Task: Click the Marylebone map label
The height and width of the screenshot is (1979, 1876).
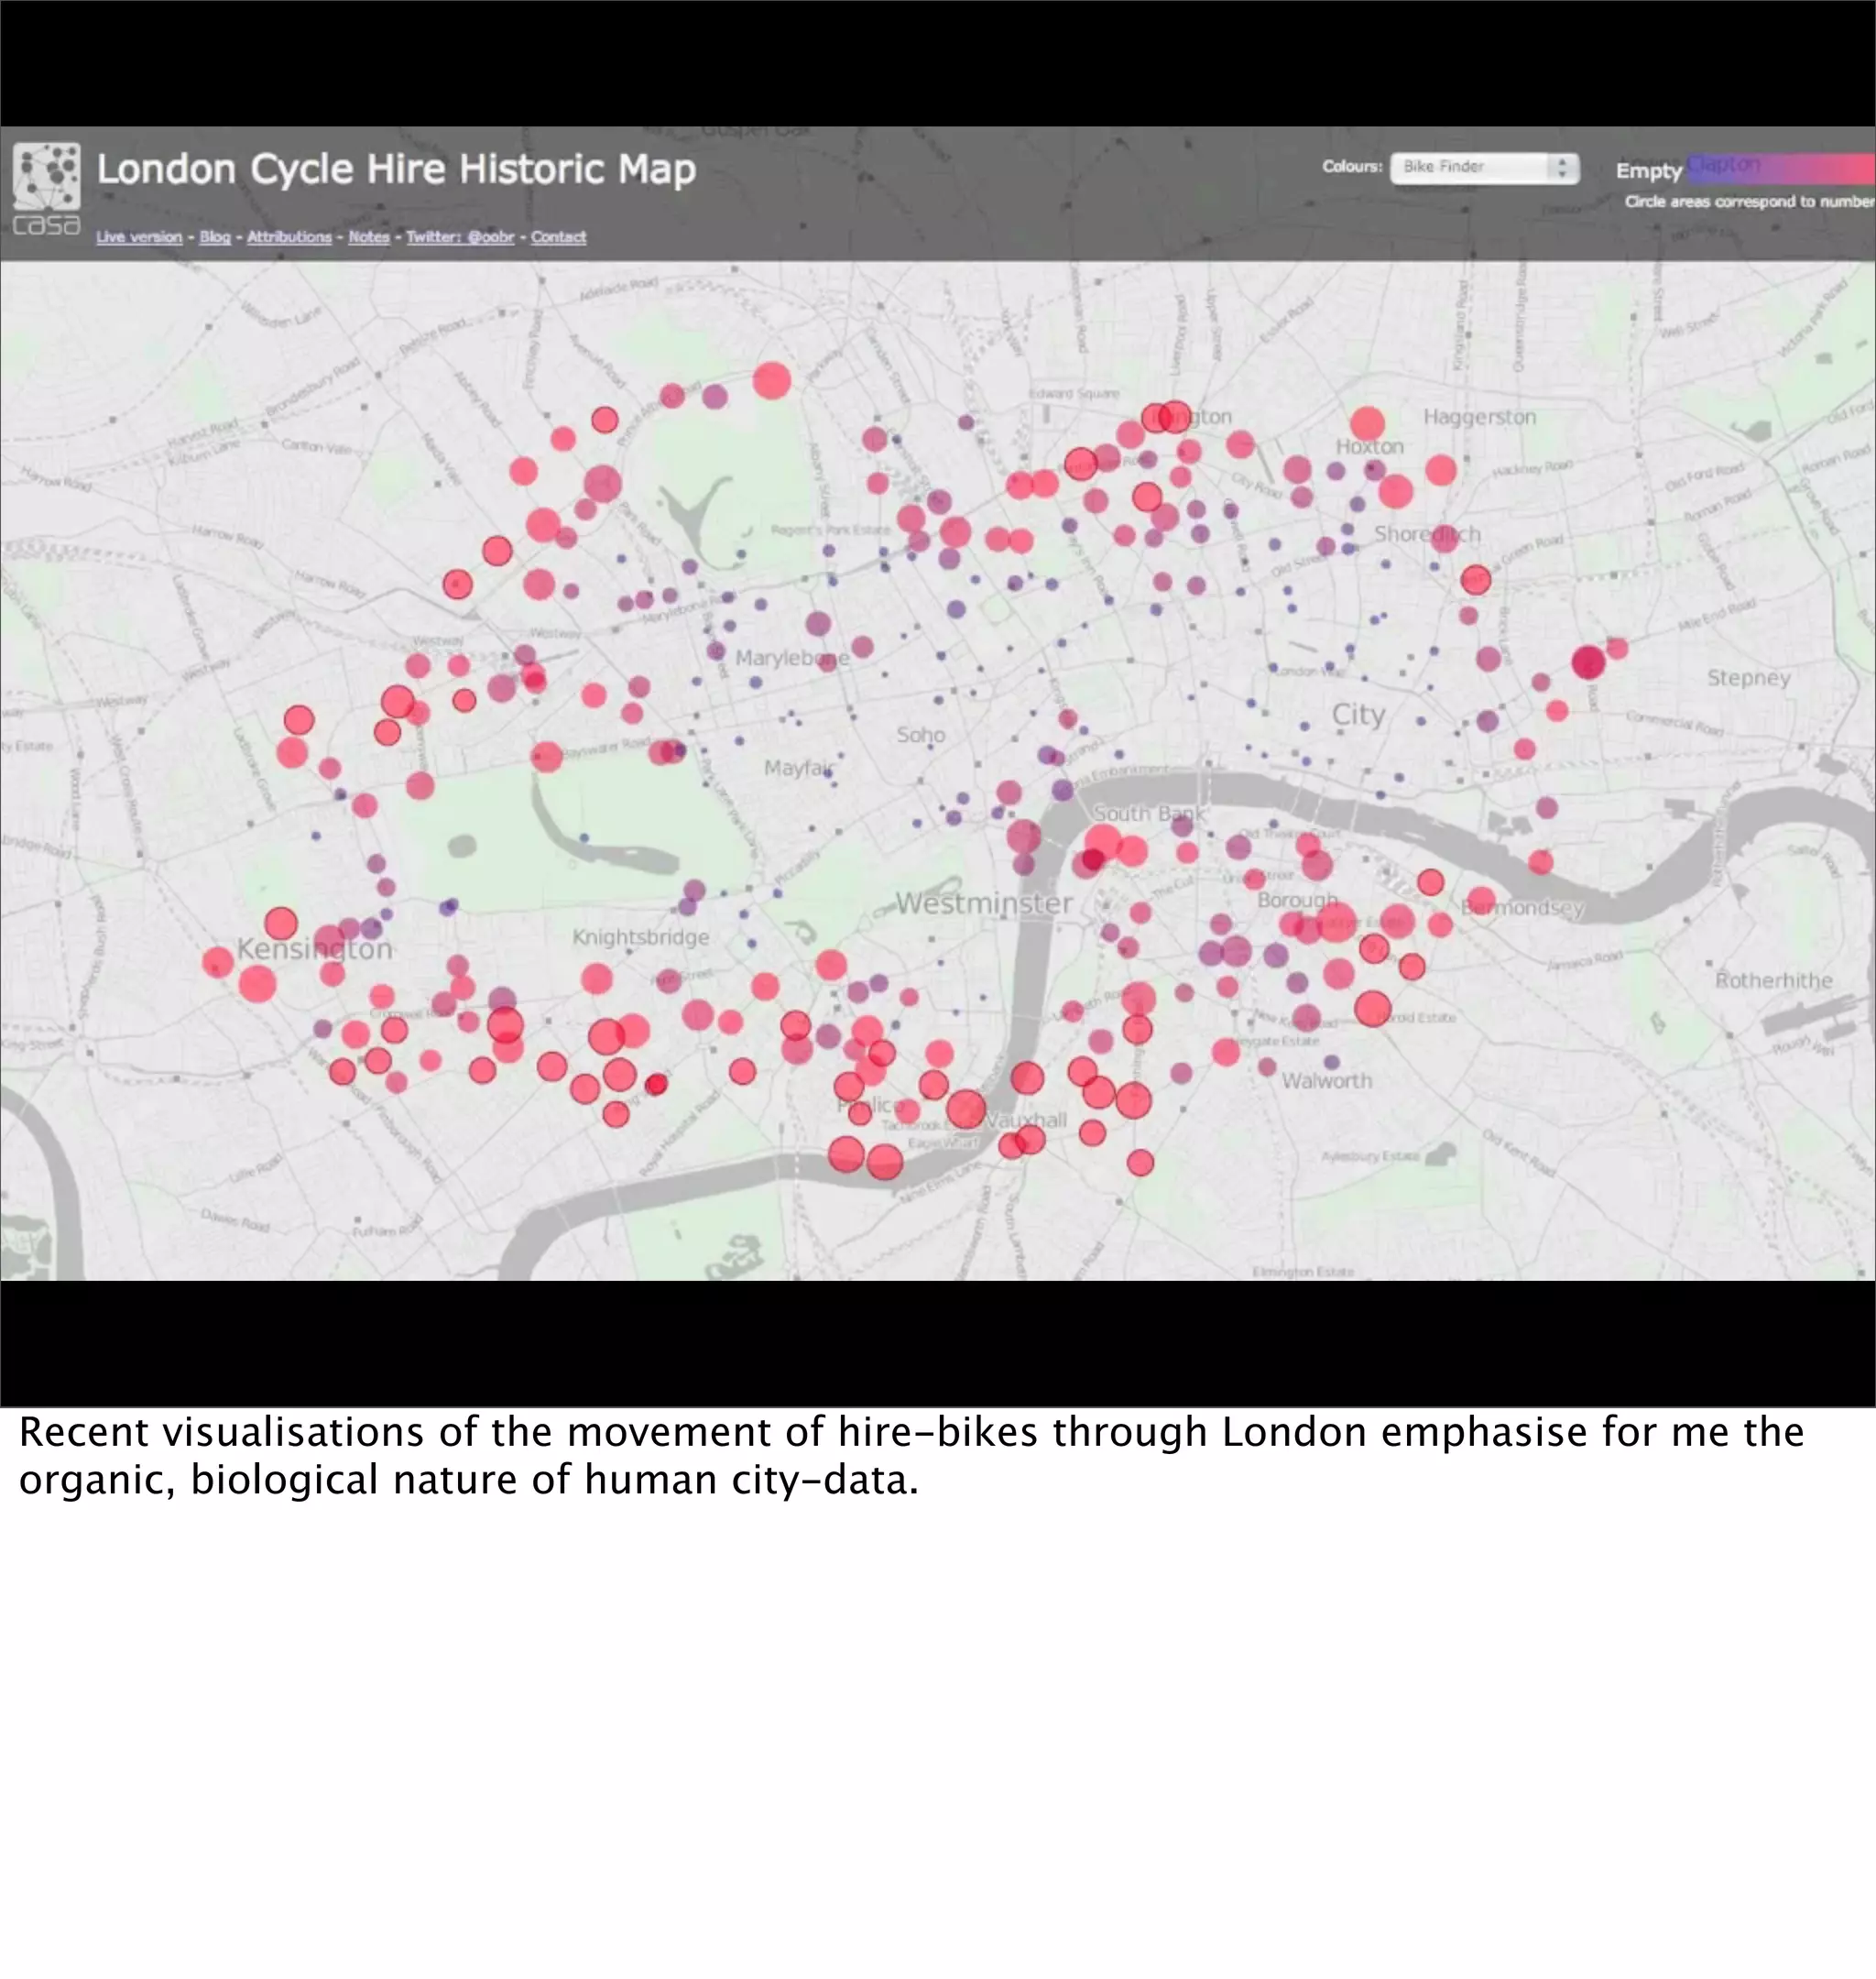Action: tap(792, 658)
